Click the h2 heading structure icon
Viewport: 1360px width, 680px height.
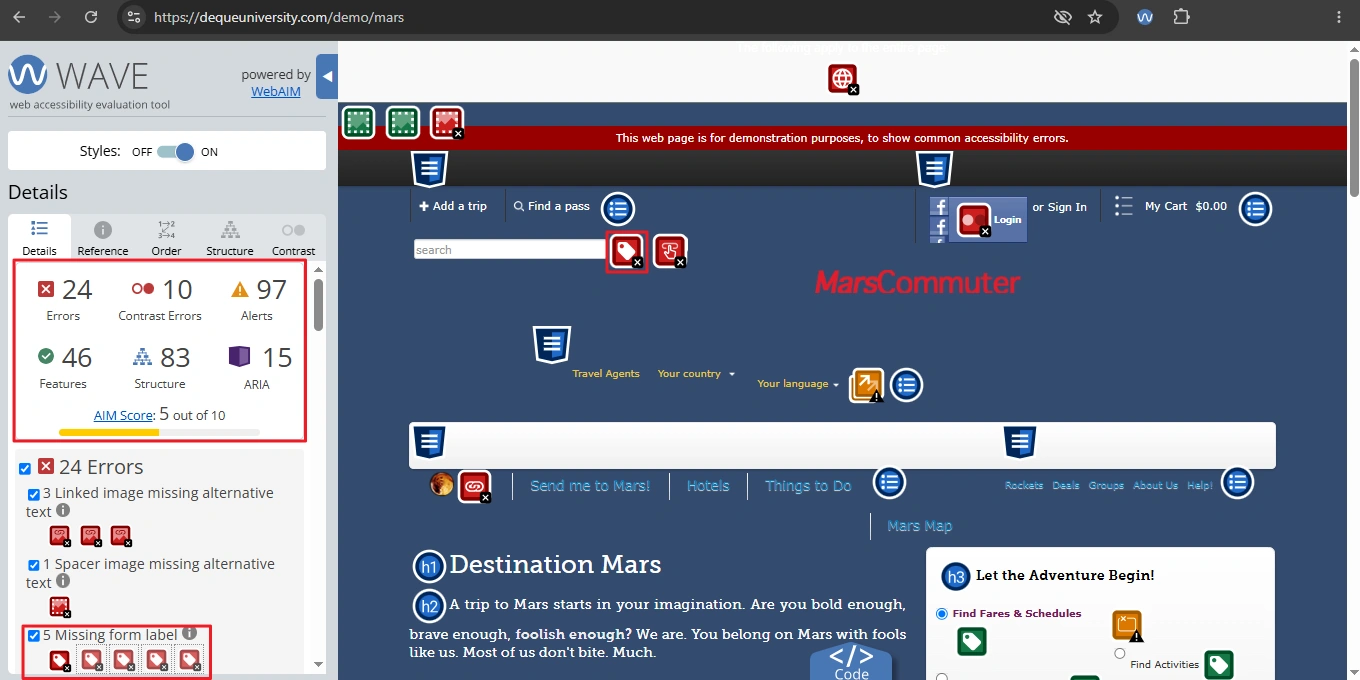pyautogui.click(x=430, y=606)
